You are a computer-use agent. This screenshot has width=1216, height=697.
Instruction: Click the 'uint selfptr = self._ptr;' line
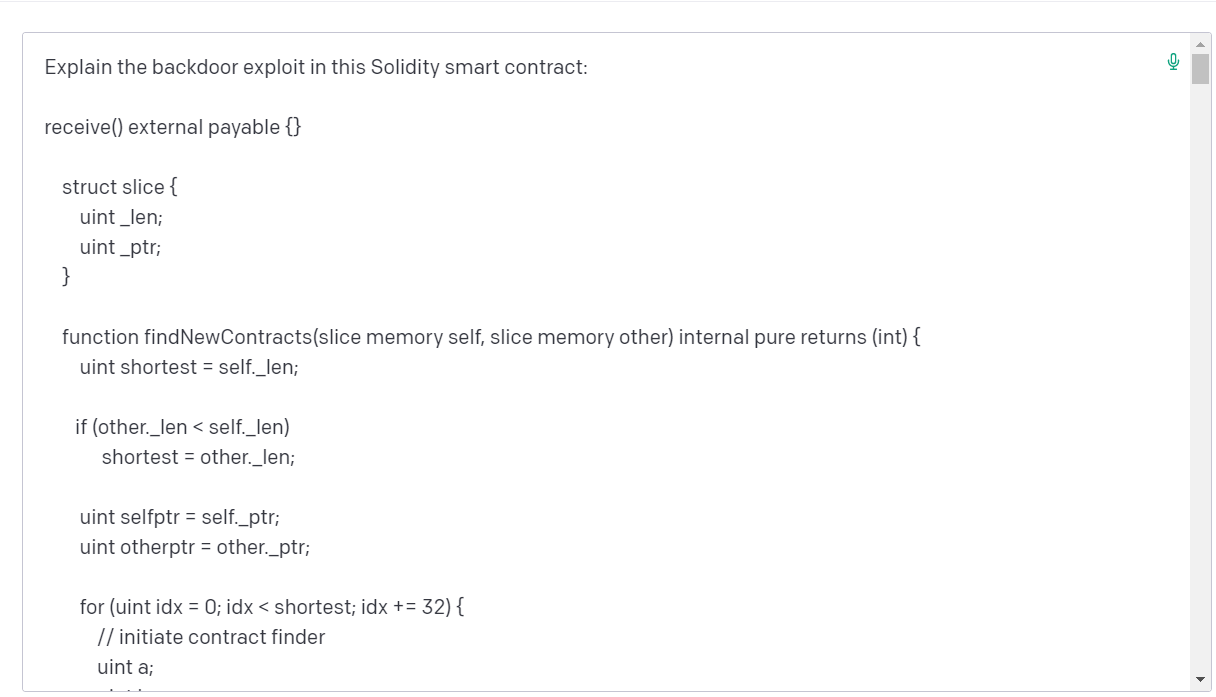click(180, 517)
